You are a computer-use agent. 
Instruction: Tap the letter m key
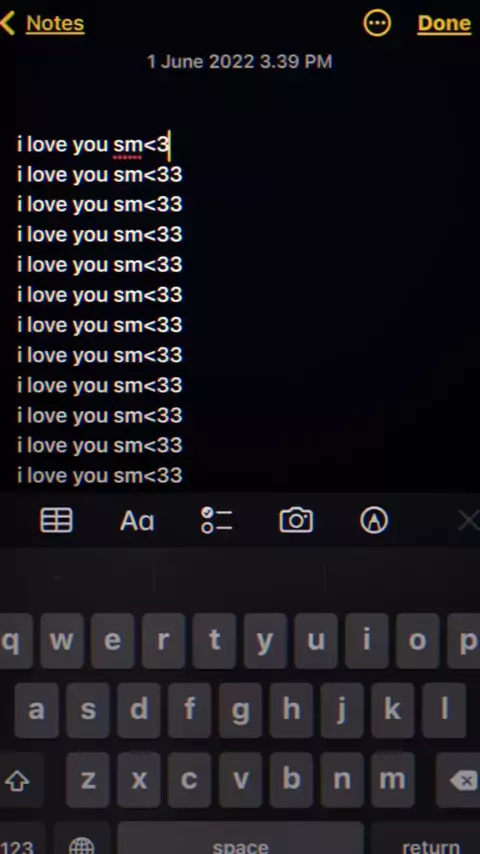point(393,780)
